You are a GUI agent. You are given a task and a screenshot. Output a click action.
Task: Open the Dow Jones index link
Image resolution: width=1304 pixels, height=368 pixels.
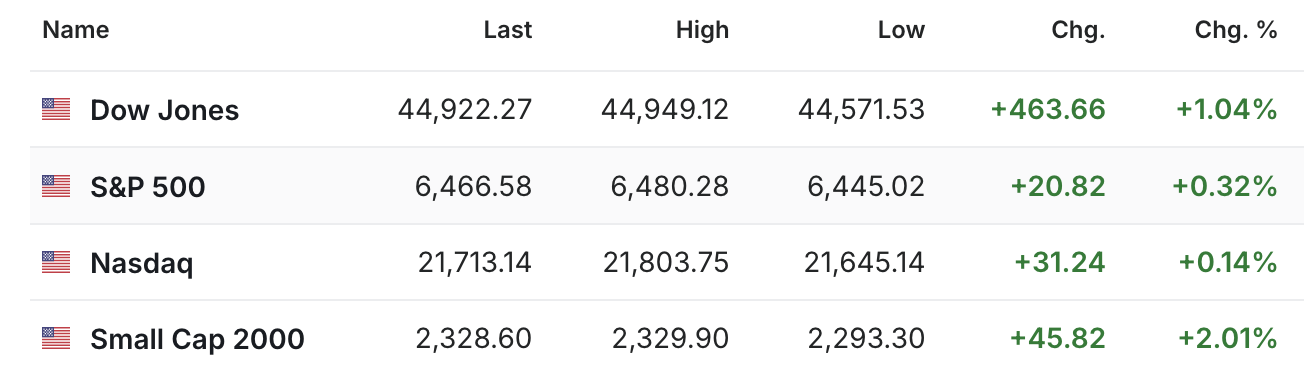coord(165,110)
